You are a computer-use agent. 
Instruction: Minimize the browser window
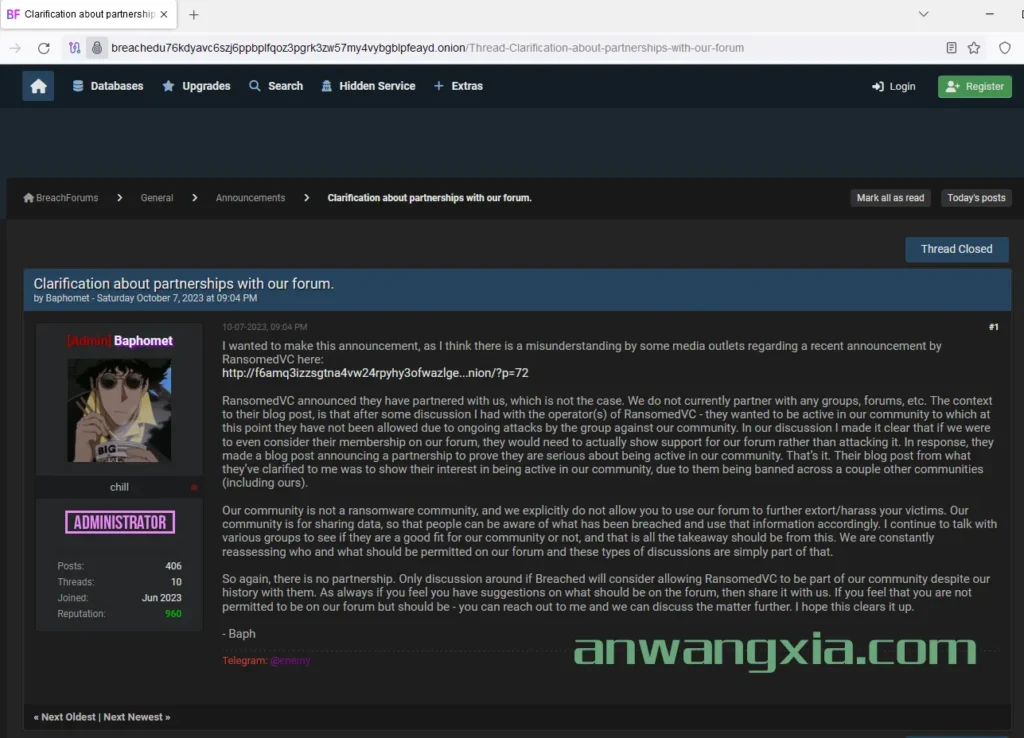point(989,14)
